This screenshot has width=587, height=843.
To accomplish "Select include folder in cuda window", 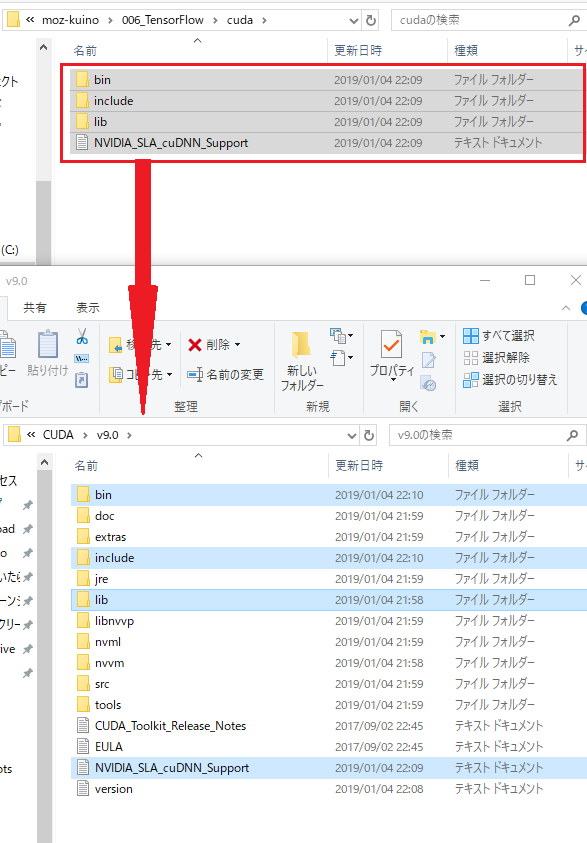I will (326, 101).
